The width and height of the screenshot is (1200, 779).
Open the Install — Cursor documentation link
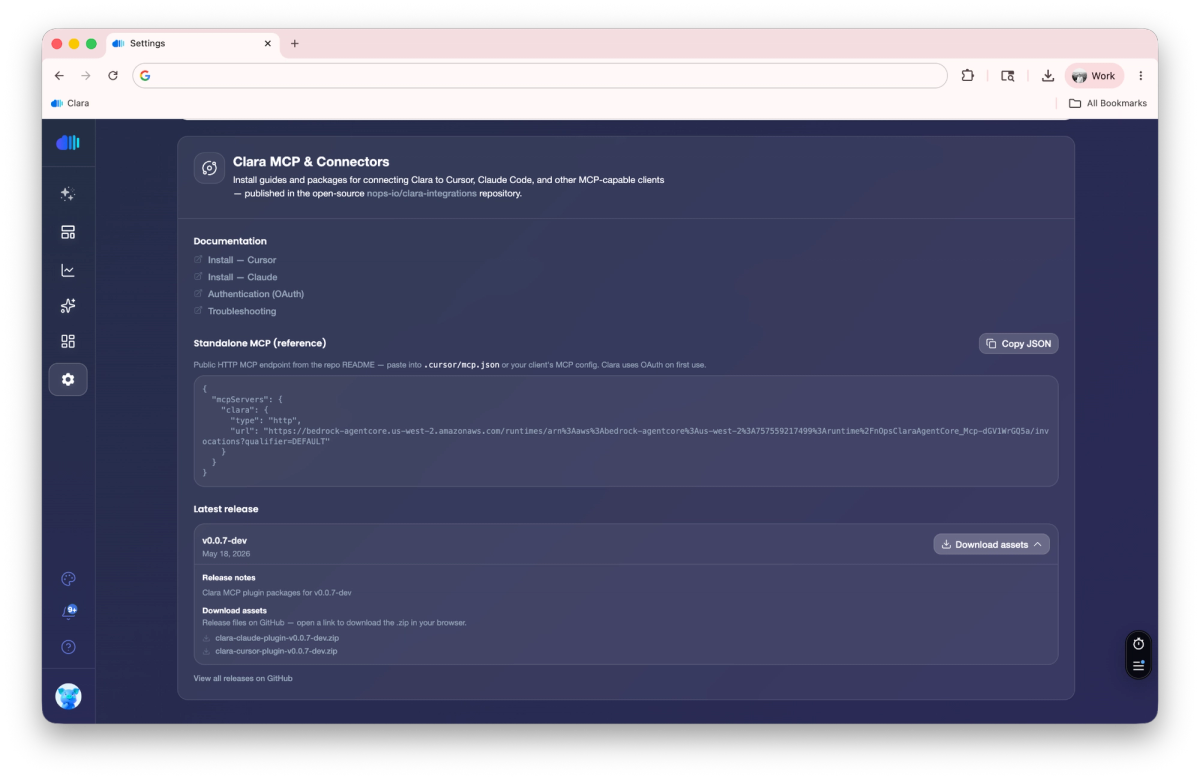pyautogui.click(x=242, y=260)
